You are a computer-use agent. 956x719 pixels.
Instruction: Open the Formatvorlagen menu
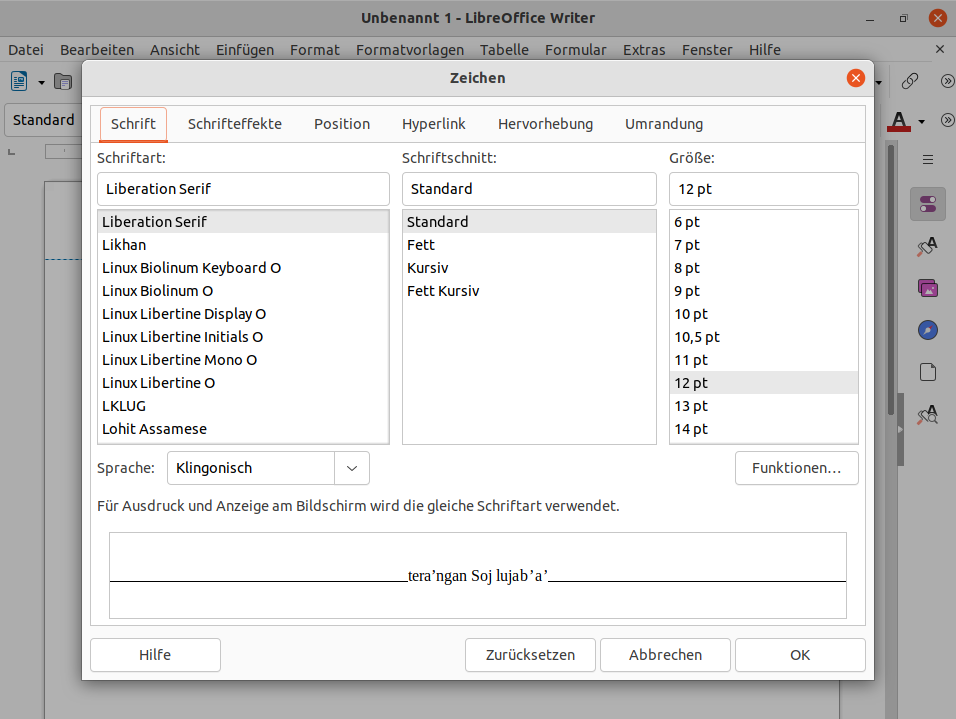coord(410,50)
